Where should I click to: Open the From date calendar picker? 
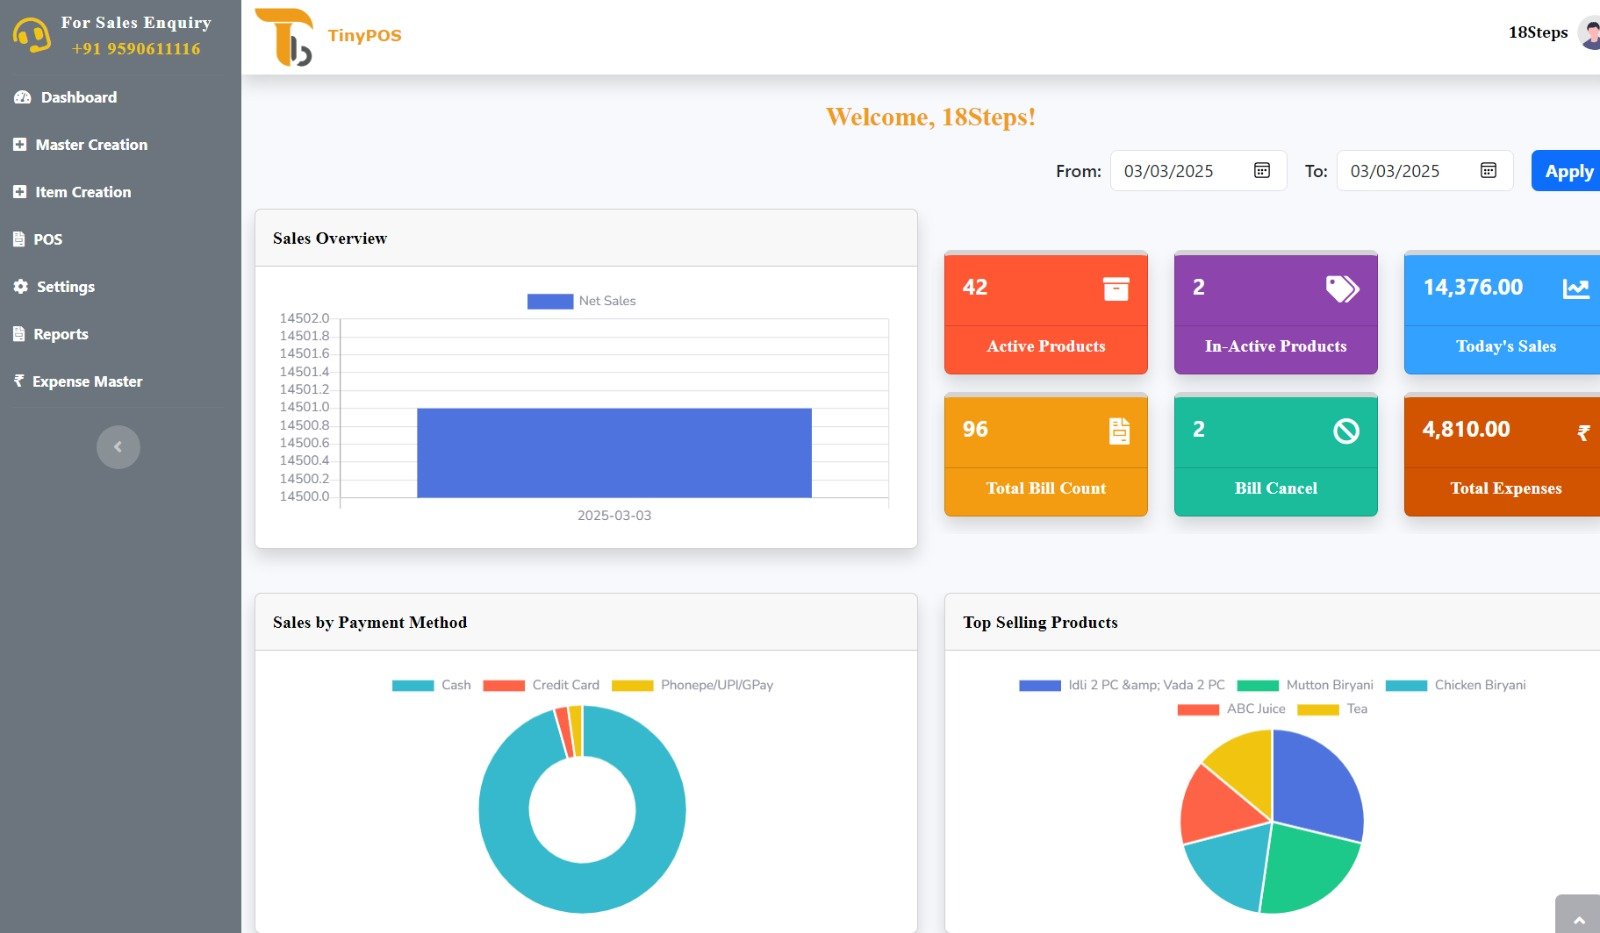tap(1262, 171)
